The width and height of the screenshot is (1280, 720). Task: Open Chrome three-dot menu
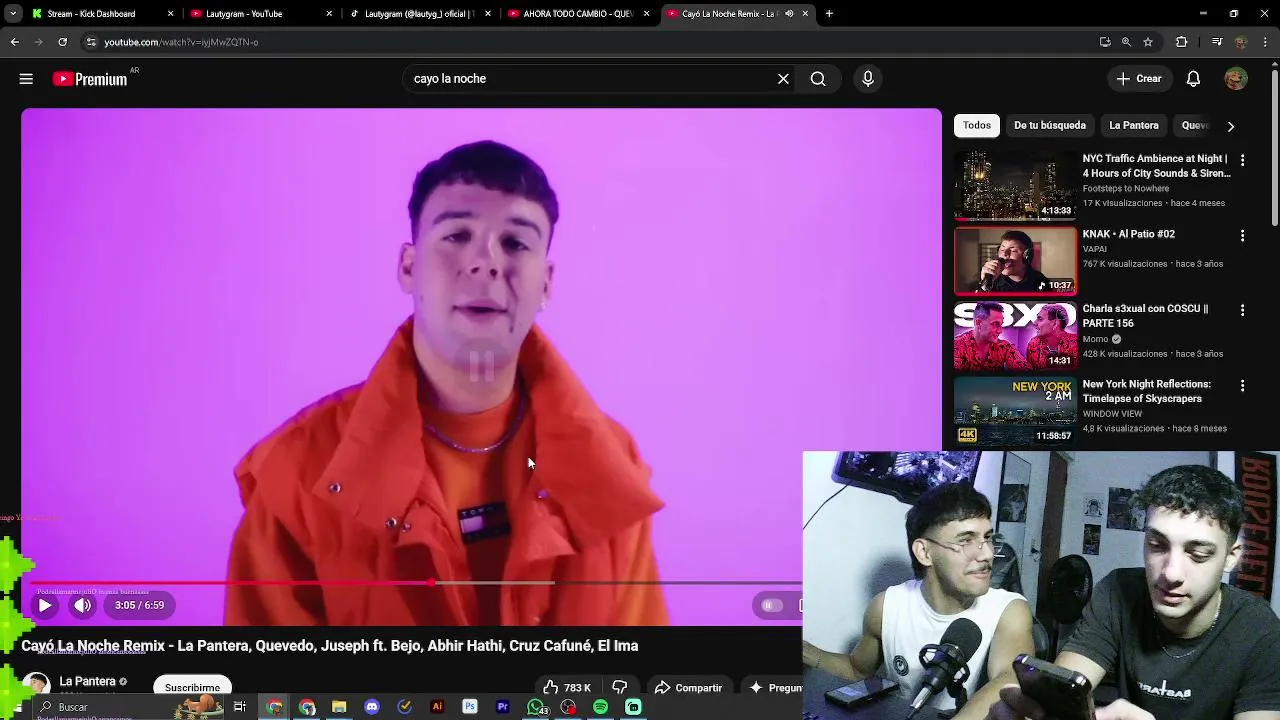[1265, 42]
